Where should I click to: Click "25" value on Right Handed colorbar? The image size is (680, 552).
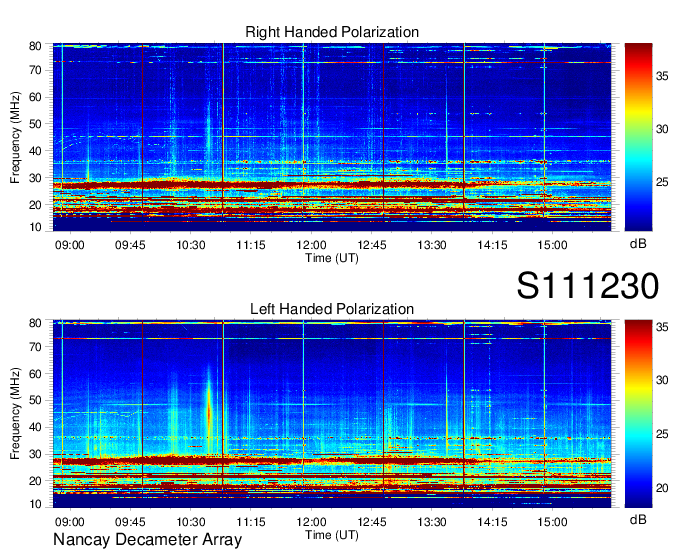tap(662, 182)
